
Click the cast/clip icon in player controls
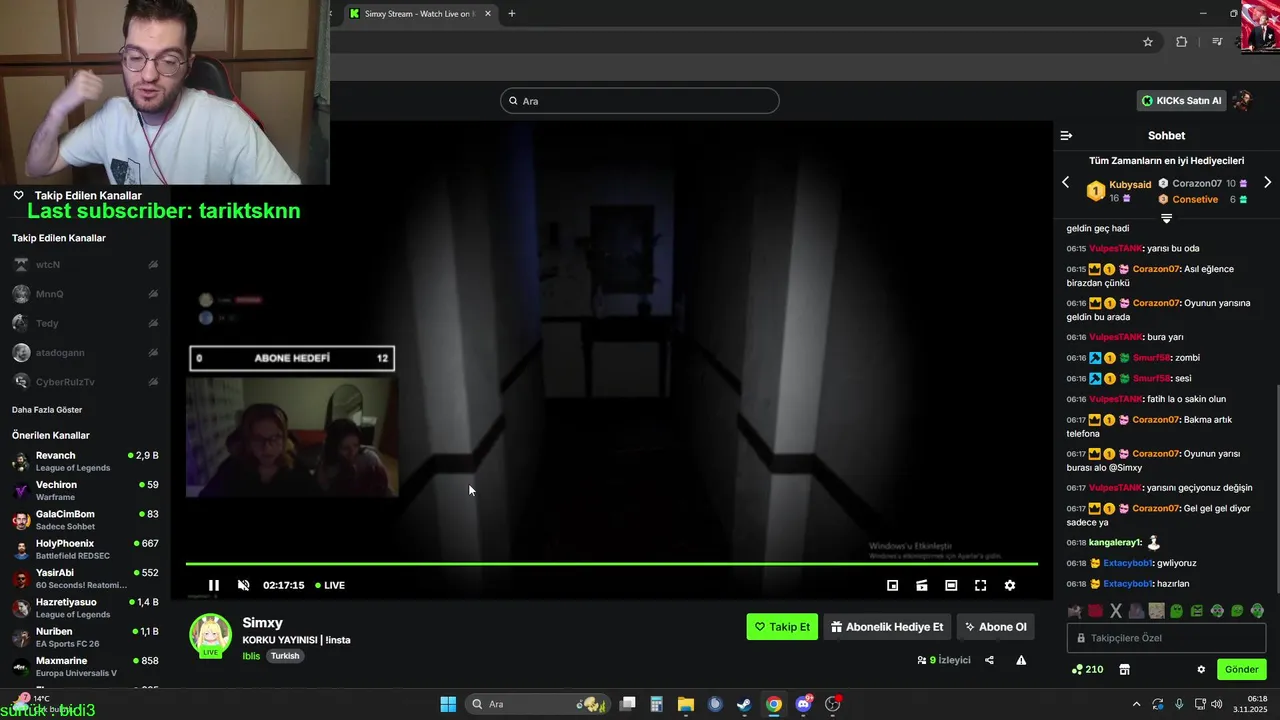(922, 585)
